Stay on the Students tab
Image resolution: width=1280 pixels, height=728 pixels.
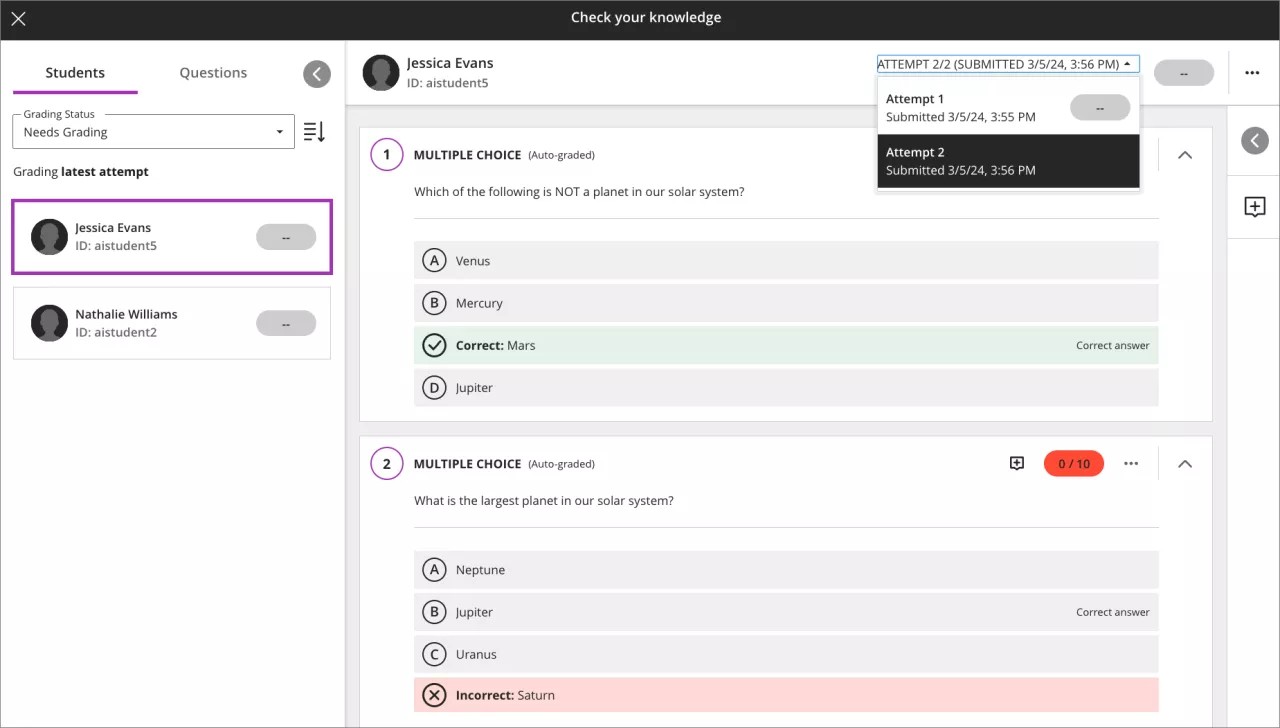click(x=74, y=72)
